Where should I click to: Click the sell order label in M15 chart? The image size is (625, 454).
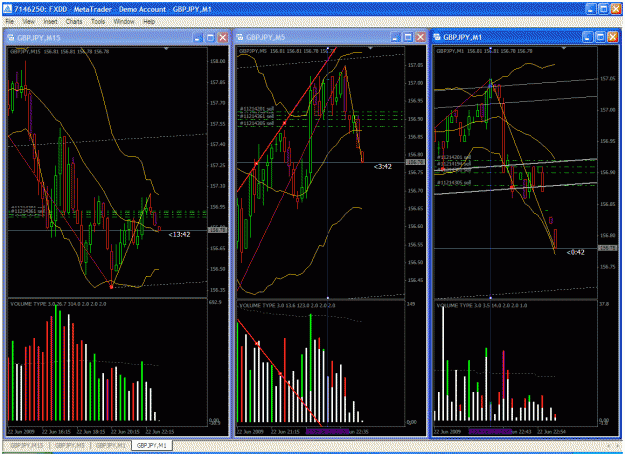[x=28, y=209]
